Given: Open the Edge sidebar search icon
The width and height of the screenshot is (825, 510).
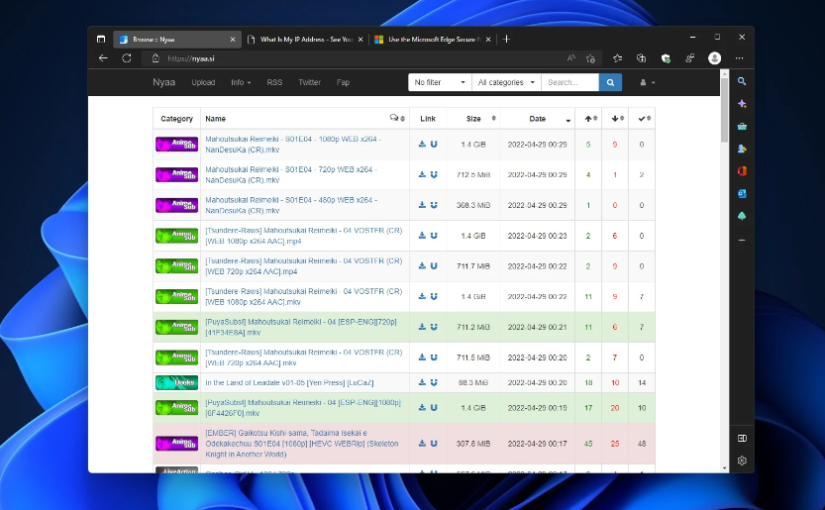Looking at the screenshot, I should point(742,82).
